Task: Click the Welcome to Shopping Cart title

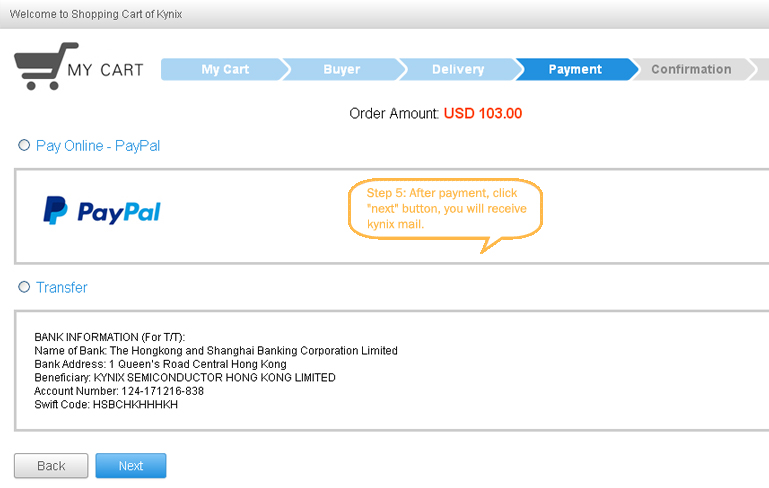Action: tap(96, 15)
